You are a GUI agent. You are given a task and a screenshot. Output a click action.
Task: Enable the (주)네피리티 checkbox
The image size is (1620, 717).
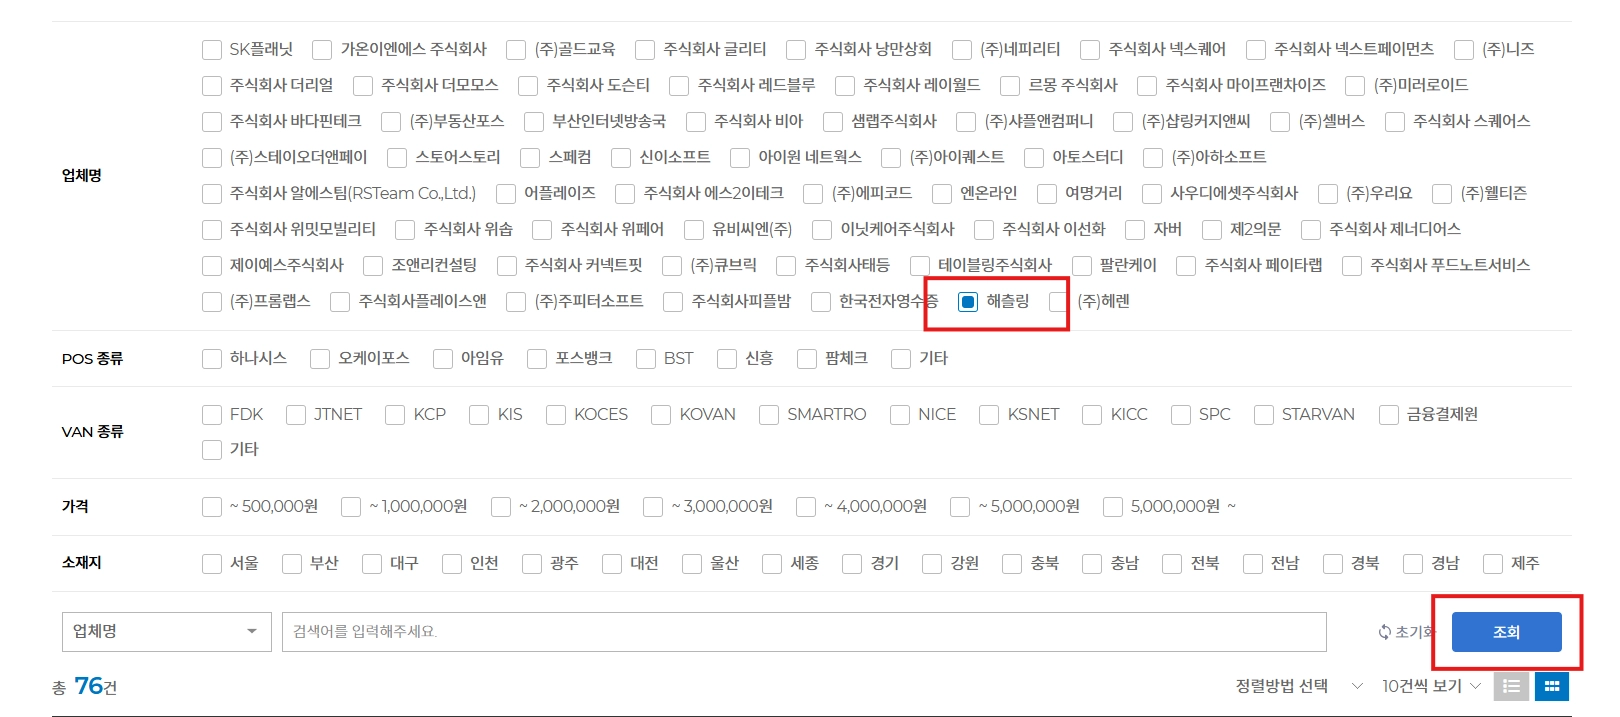962,49
